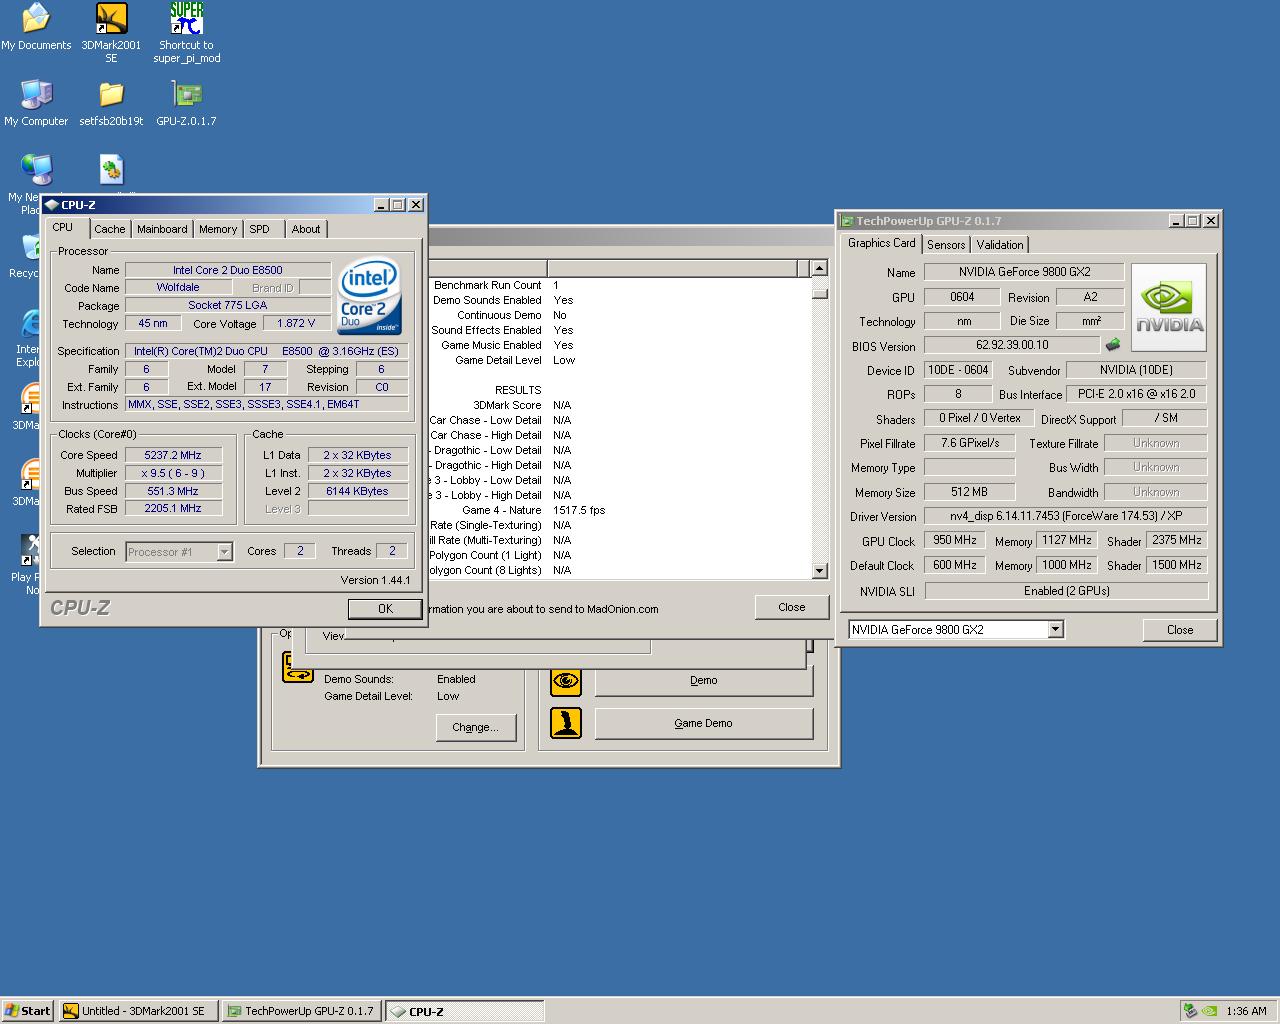Click the Driver Version field in GPU-Z
Viewport: 1280px width, 1024px height.
pyautogui.click(x=1066, y=517)
